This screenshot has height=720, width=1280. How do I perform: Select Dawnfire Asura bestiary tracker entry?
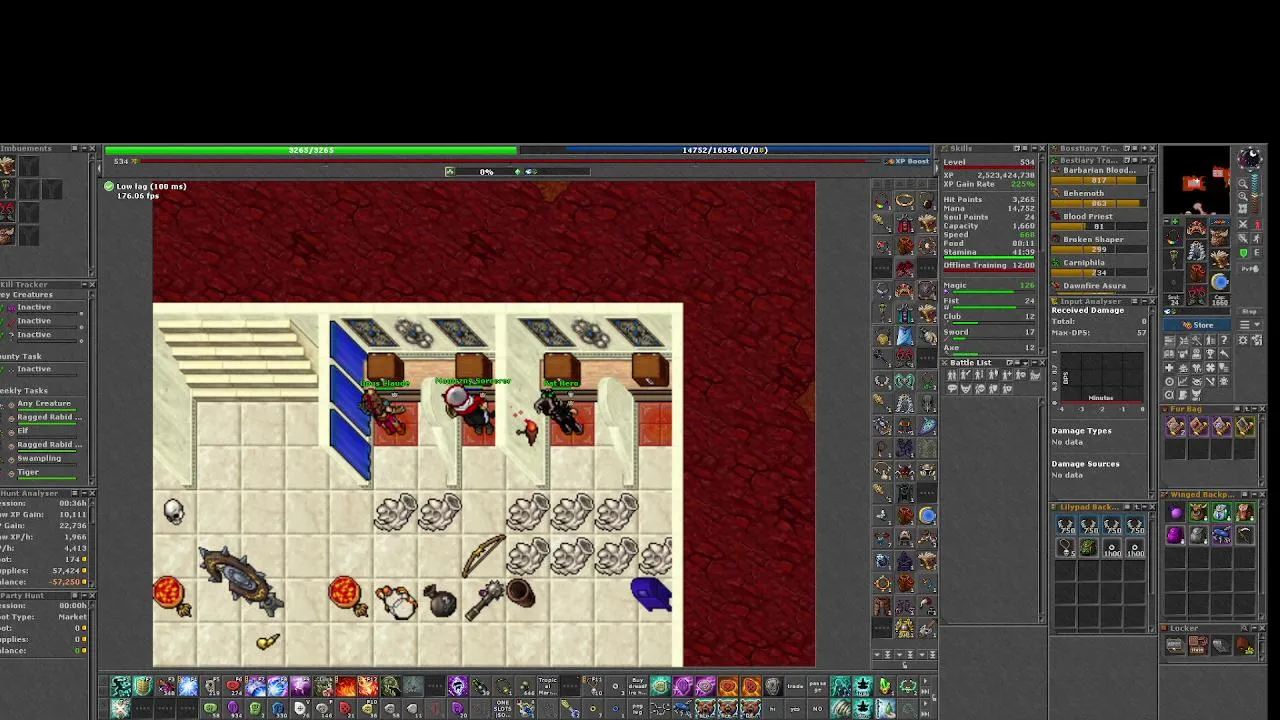(1101, 287)
